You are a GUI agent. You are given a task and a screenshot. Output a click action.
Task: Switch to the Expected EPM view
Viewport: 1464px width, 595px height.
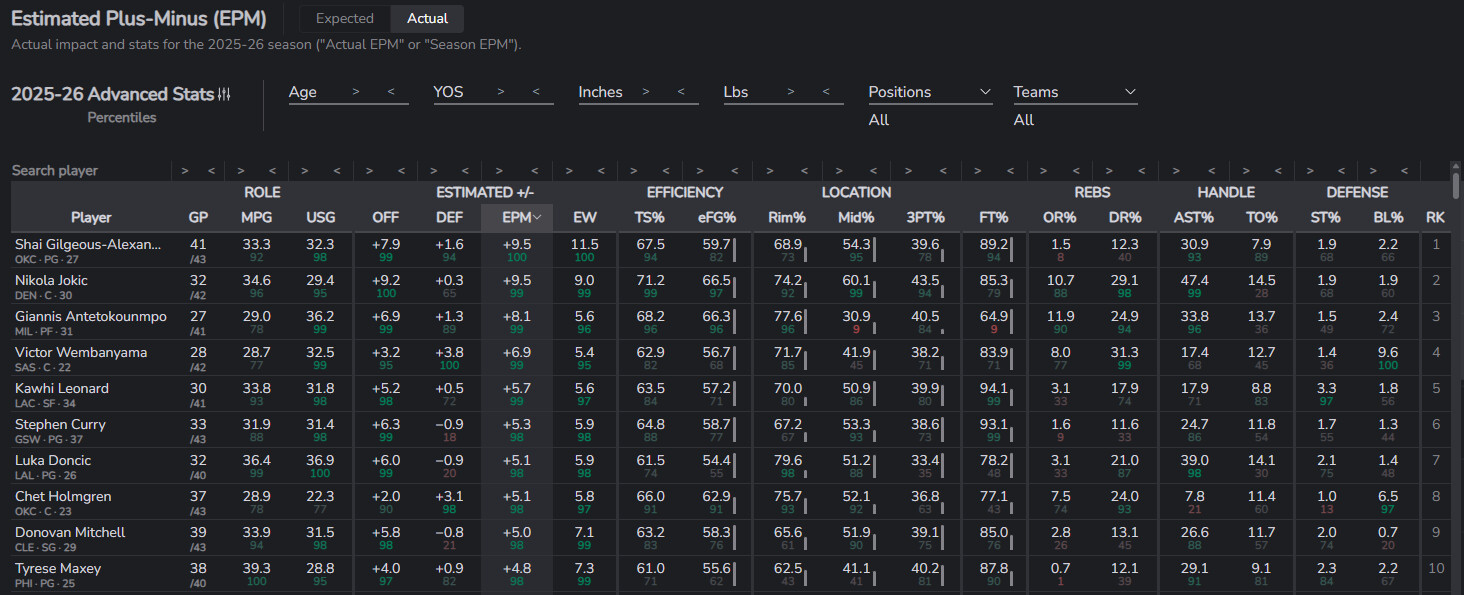click(344, 18)
